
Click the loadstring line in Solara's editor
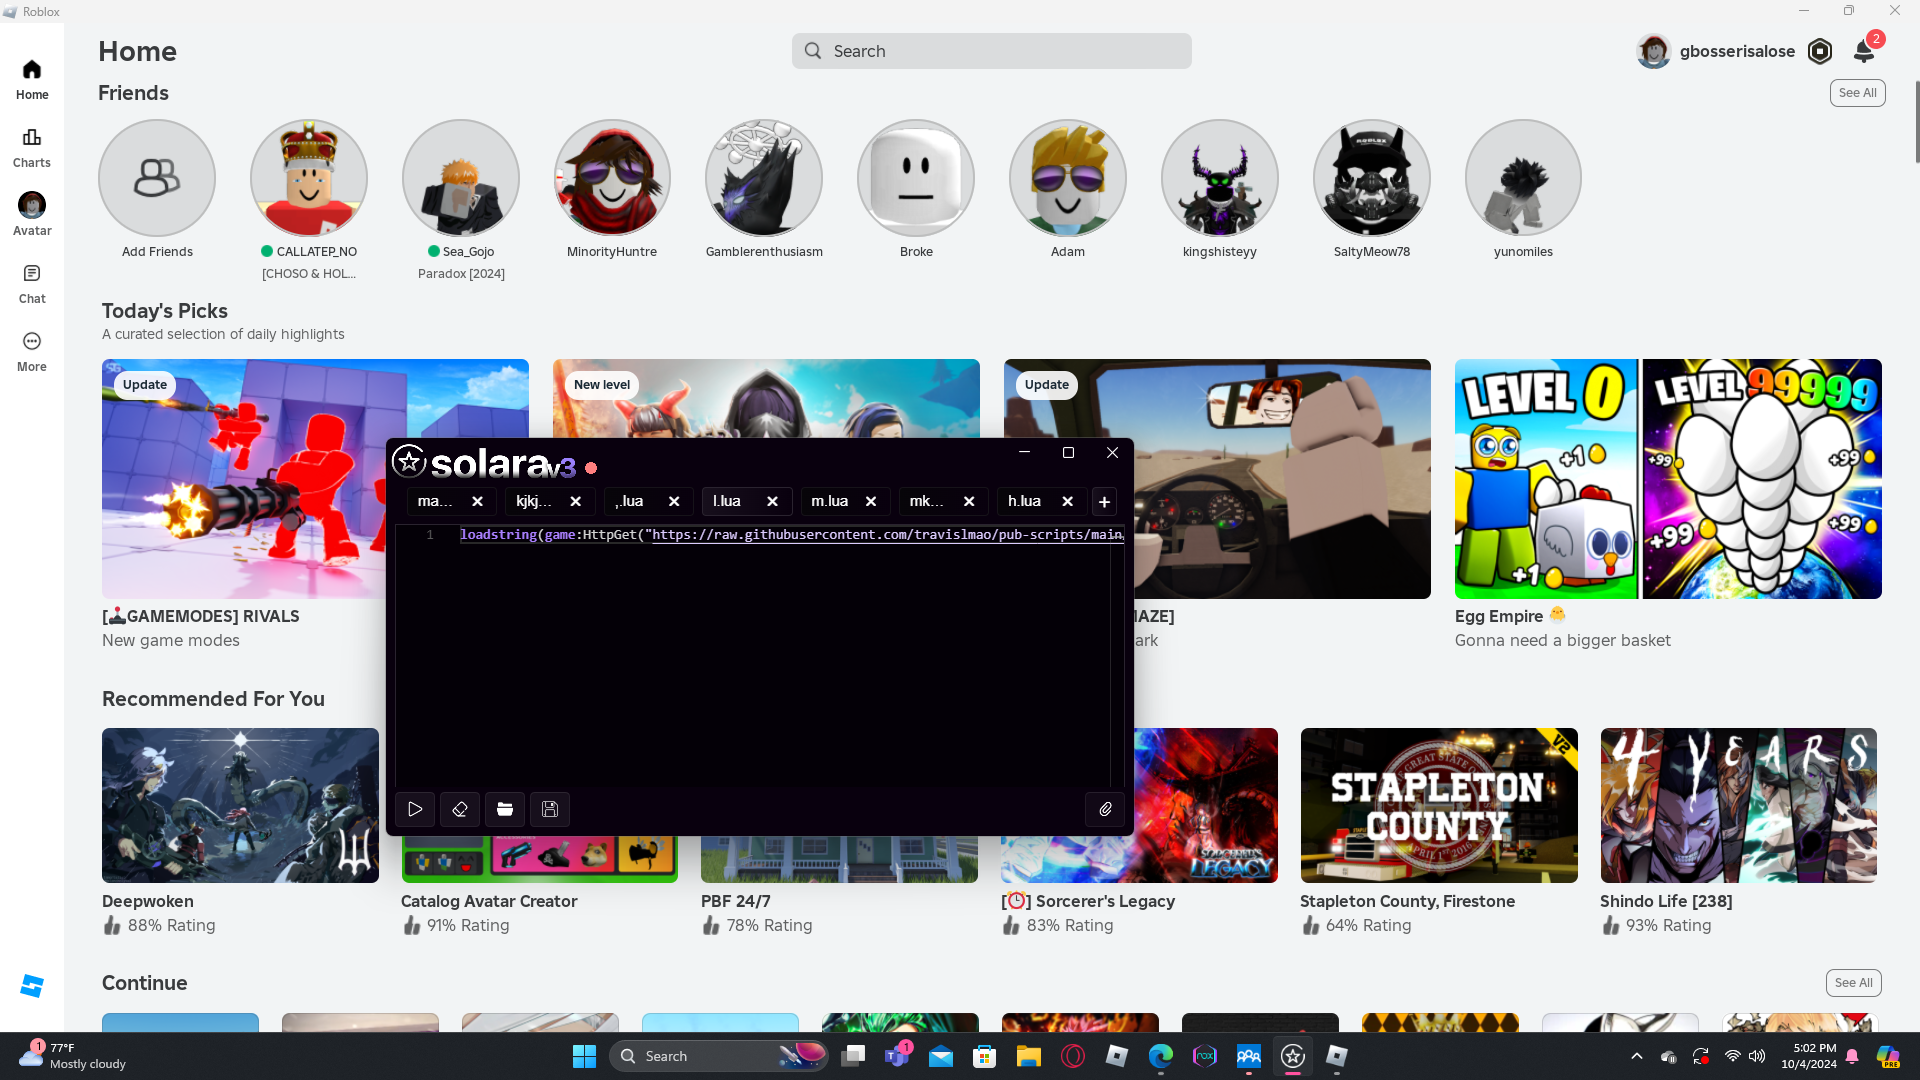[x=790, y=535]
